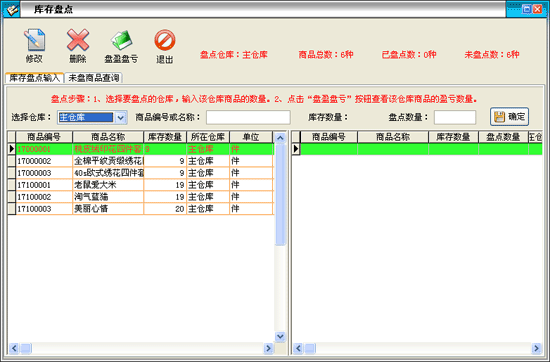The height and width of the screenshot is (362, 550).
Task: Click 盘点数量 header in right table
Action: tap(503, 137)
